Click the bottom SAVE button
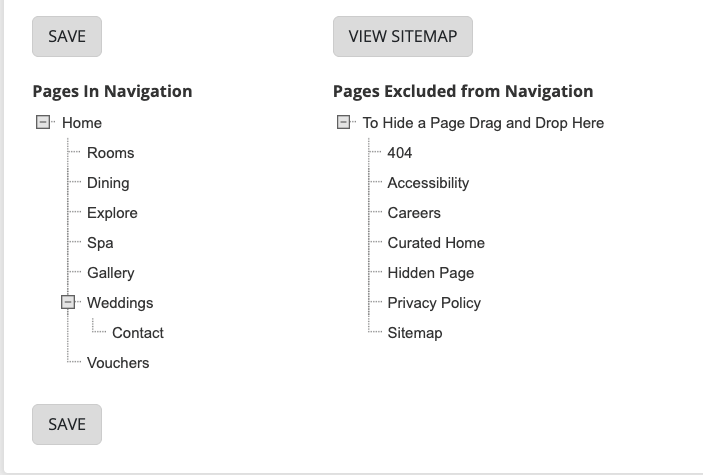The width and height of the screenshot is (703, 475). [67, 424]
